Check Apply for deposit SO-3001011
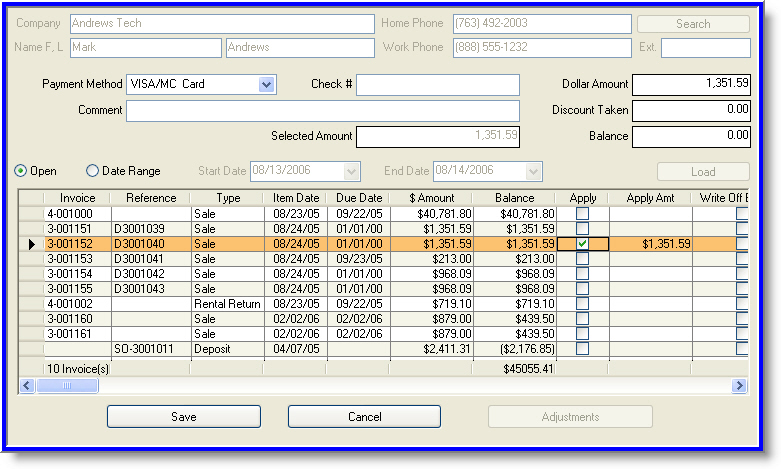The image size is (781, 469). (x=582, y=348)
